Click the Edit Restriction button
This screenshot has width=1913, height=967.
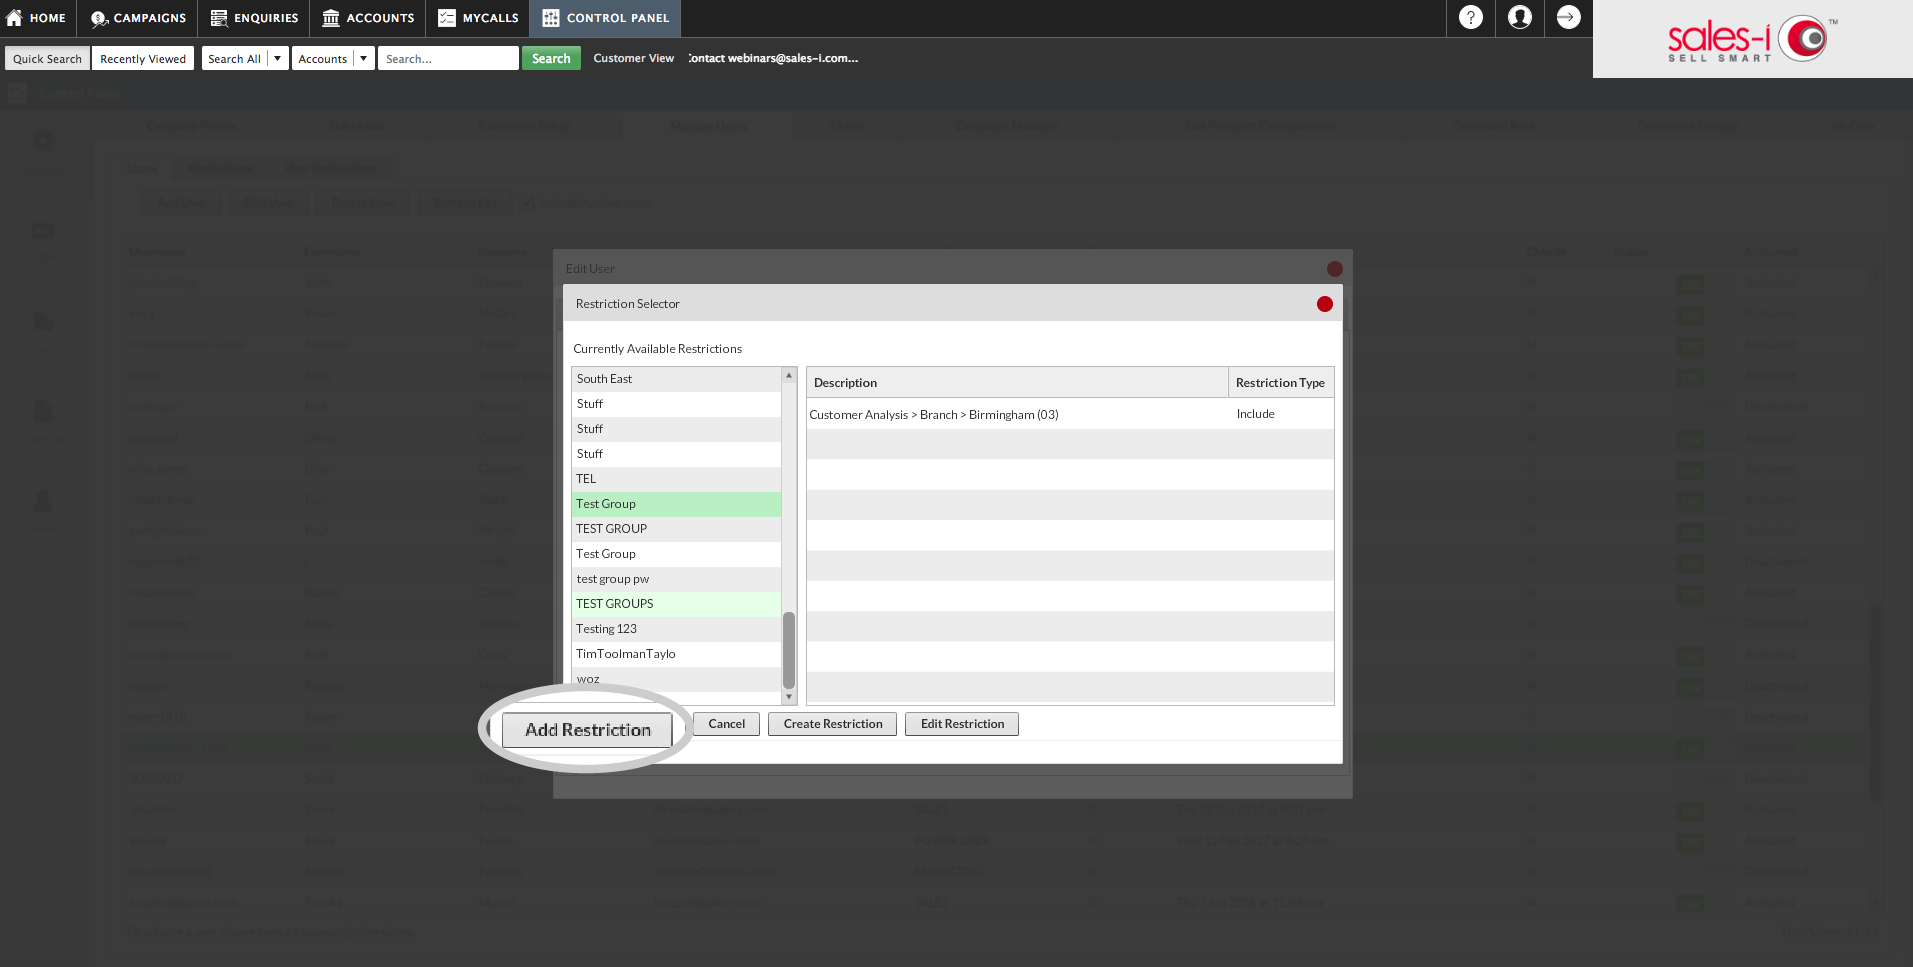pos(962,724)
